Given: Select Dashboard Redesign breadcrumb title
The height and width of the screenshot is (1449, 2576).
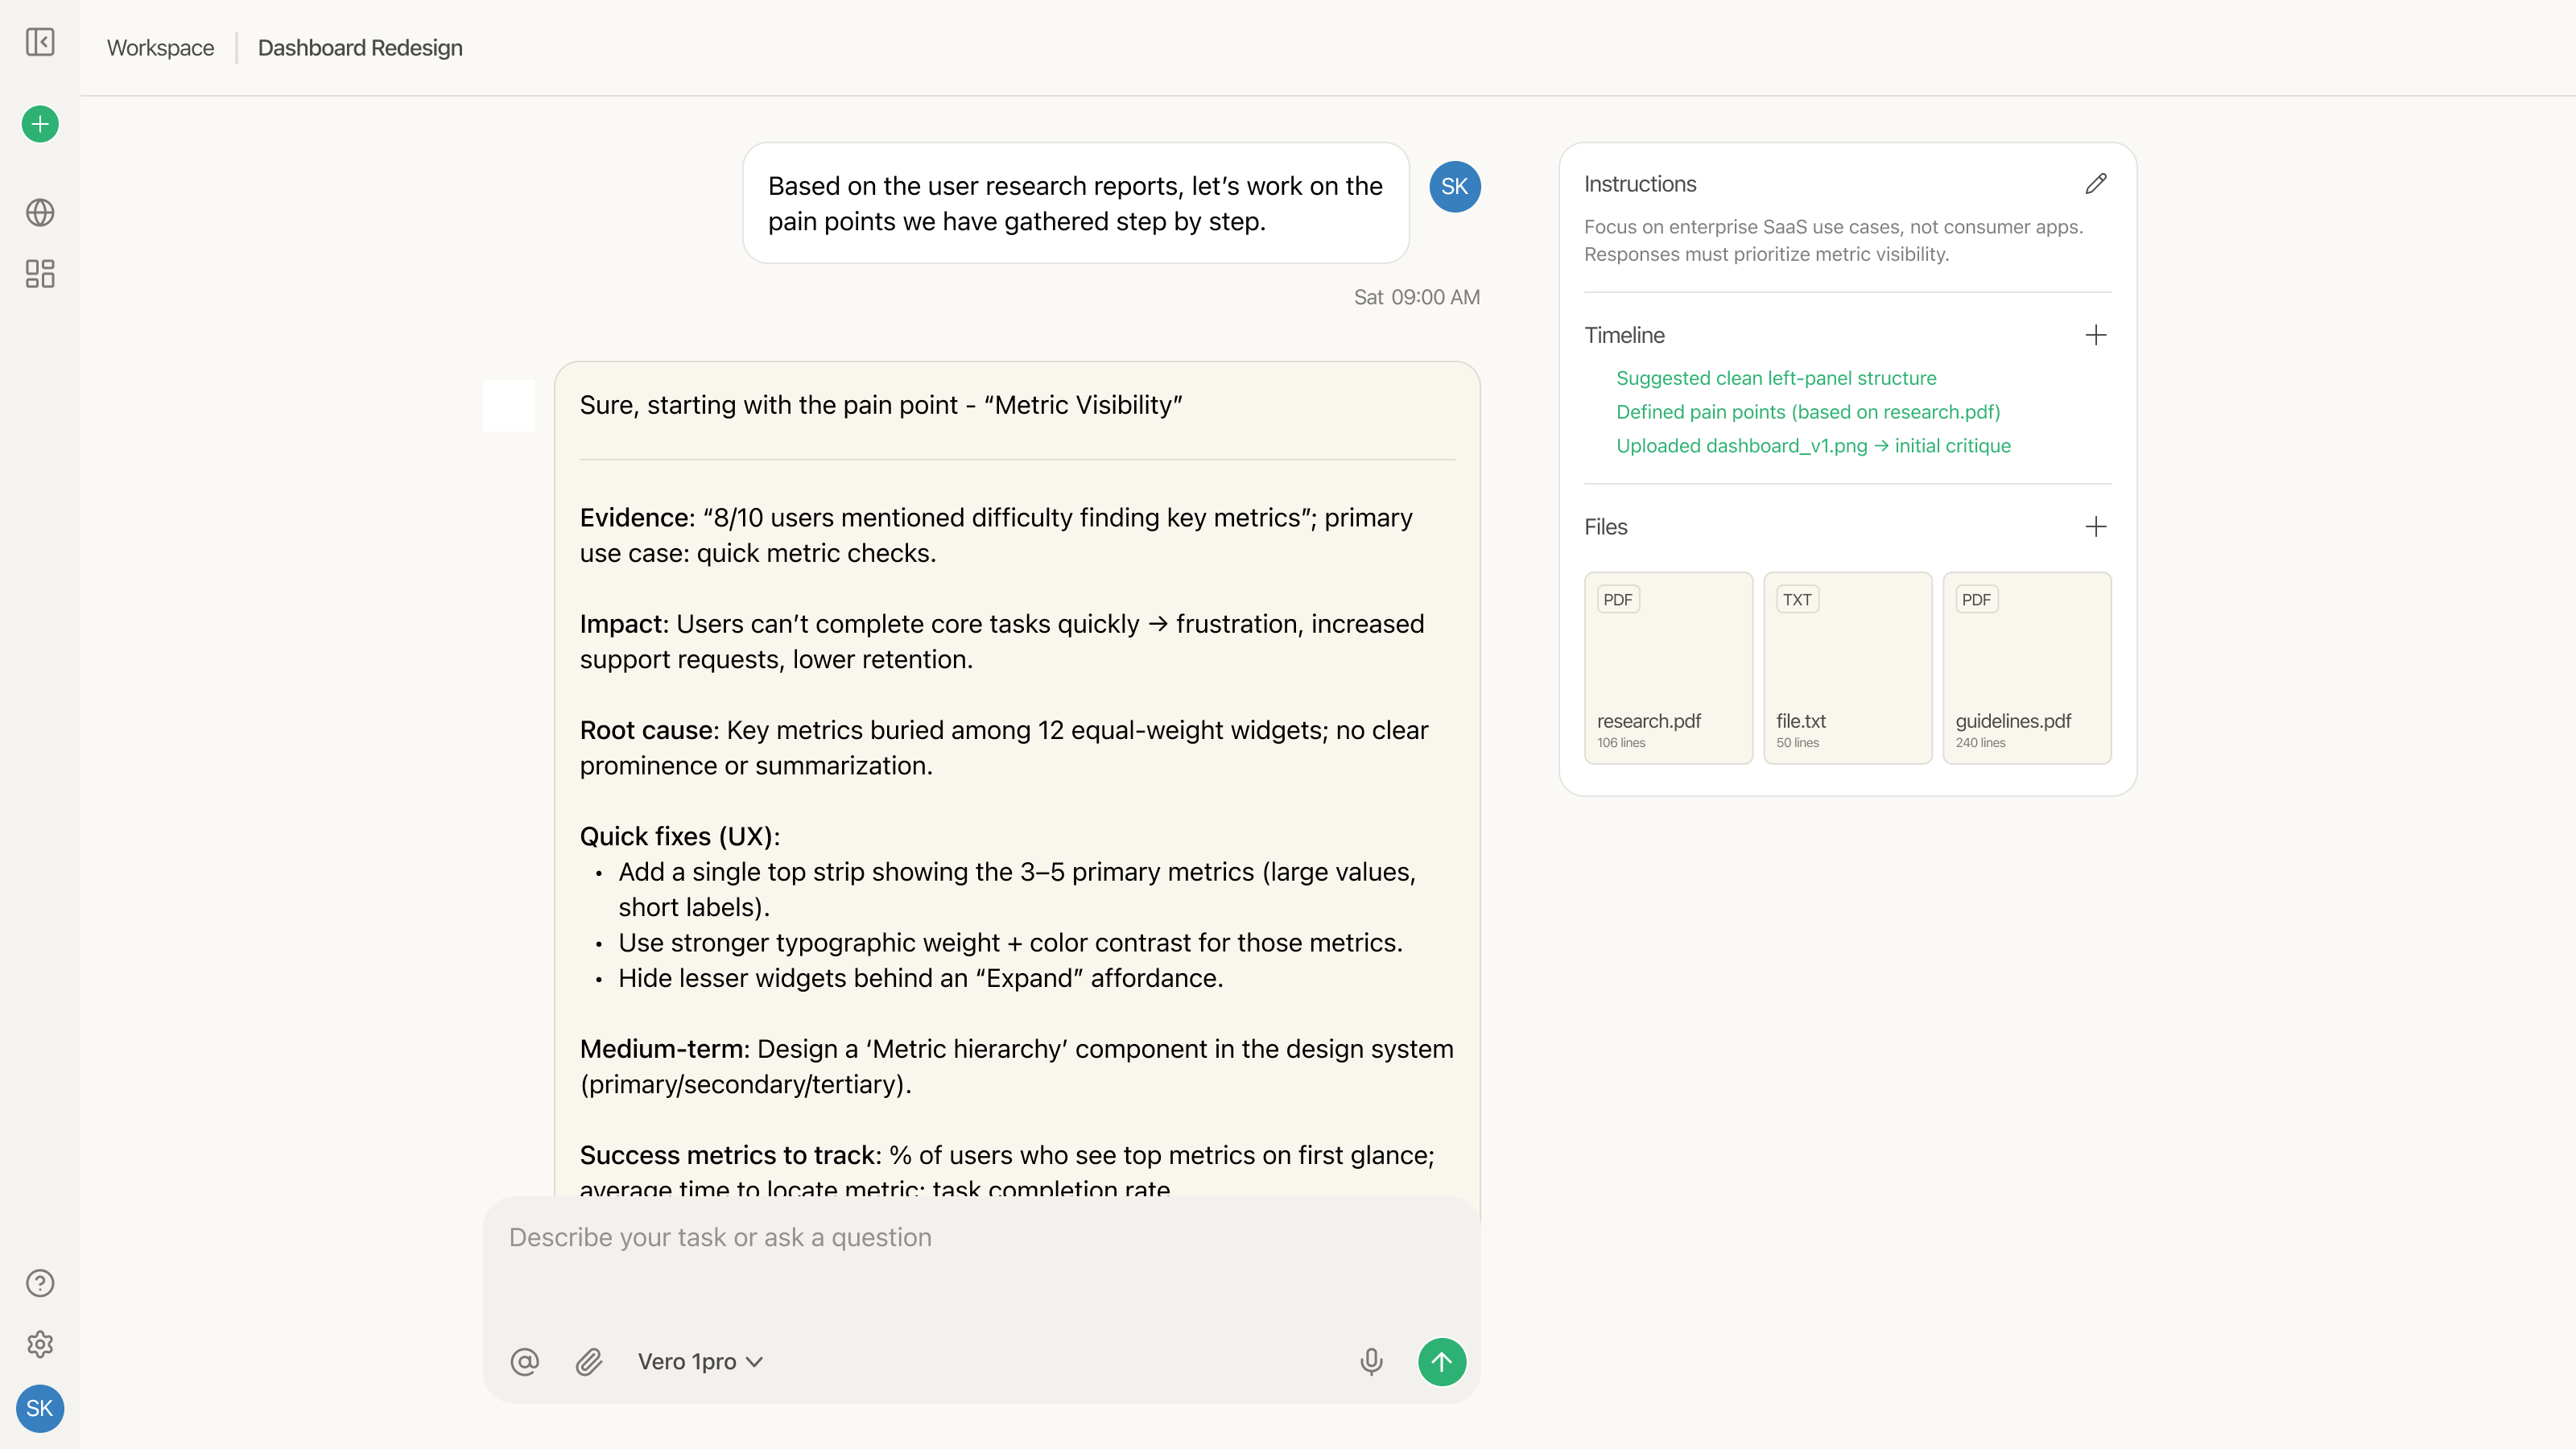Looking at the screenshot, I should pyautogui.click(x=360, y=48).
